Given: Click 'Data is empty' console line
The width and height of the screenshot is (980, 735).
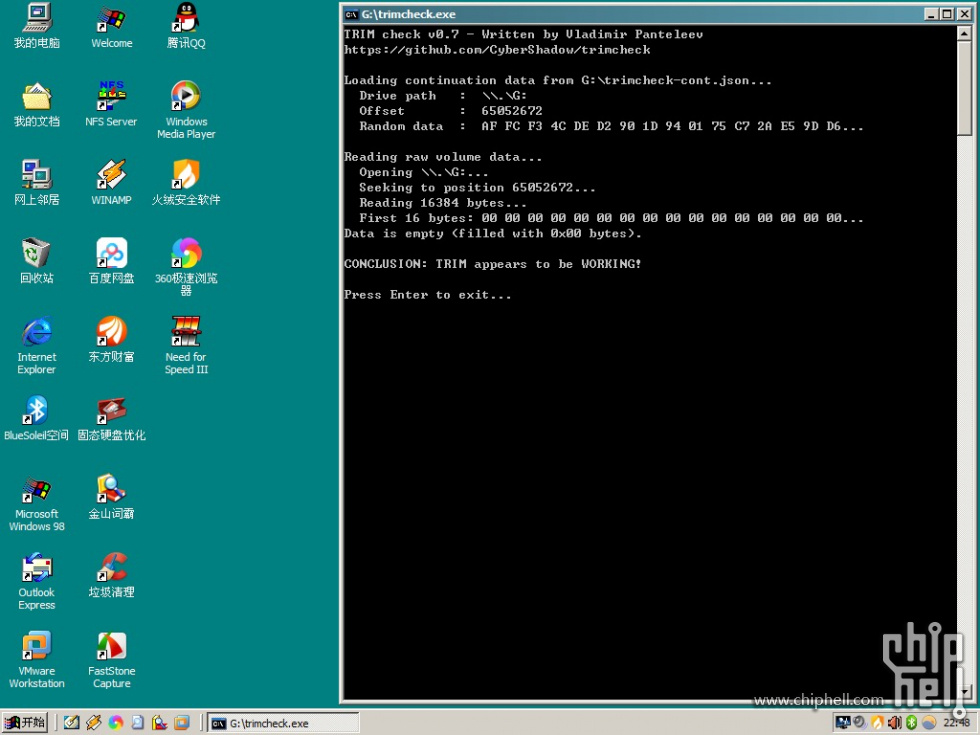Looking at the screenshot, I should (492, 233).
